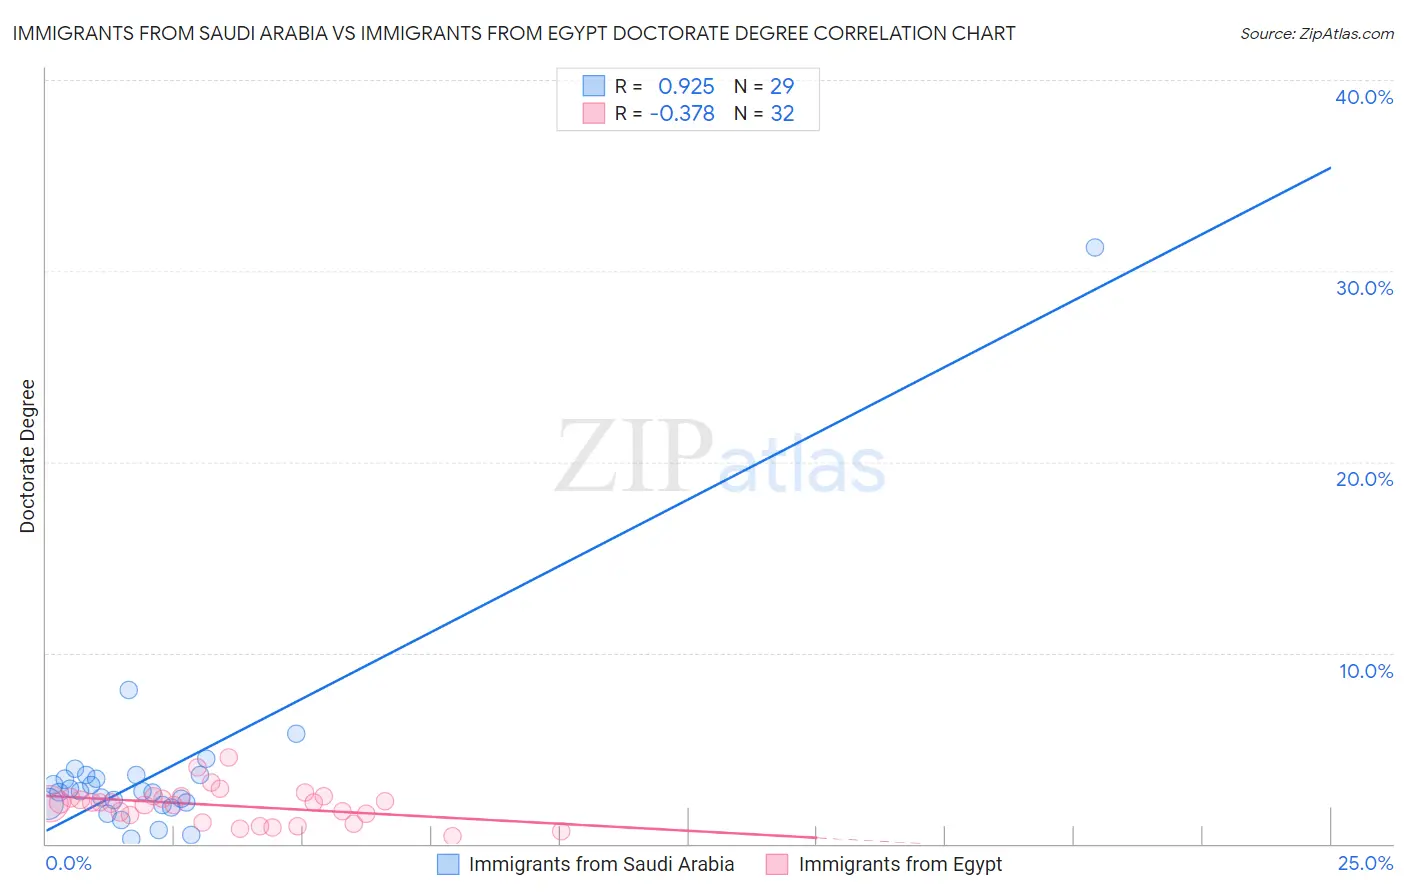
Task: Click the blue data point near 8%
Action: pyautogui.click(x=129, y=690)
